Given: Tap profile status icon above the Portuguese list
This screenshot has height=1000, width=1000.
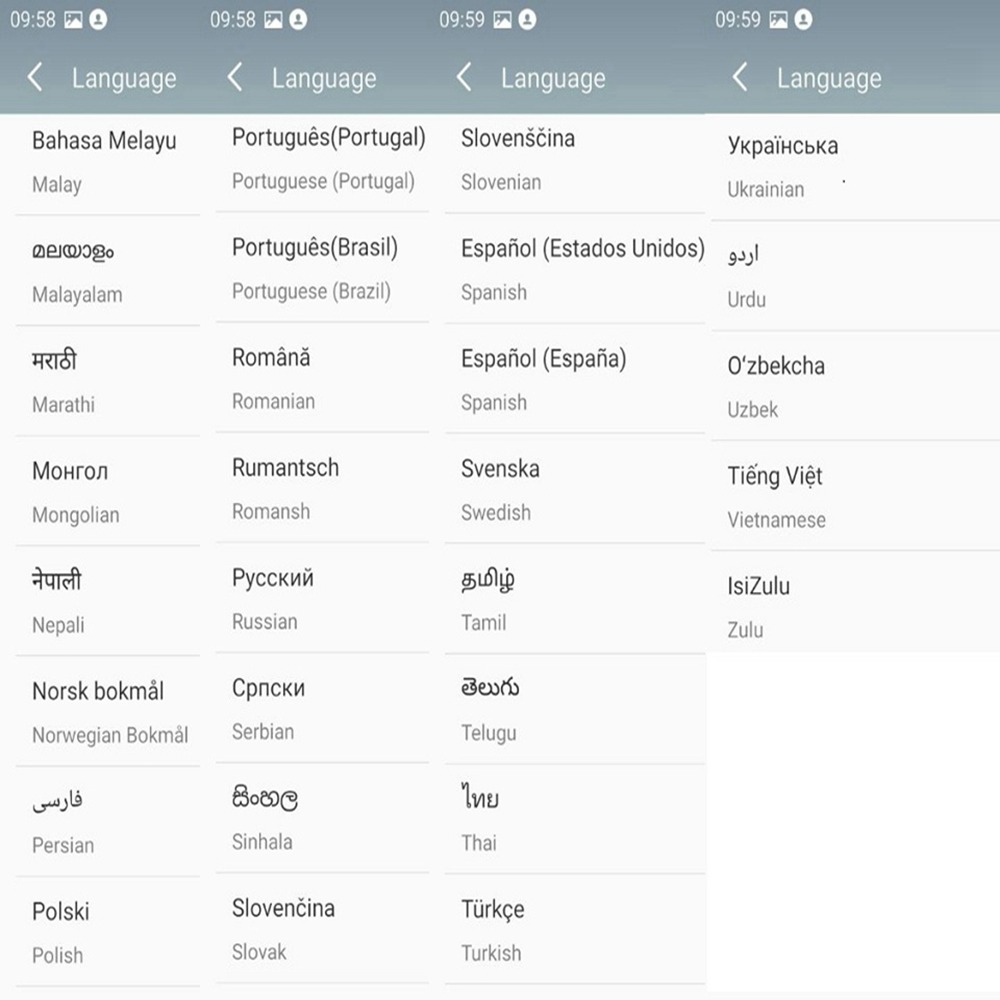Looking at the screenshot, I should 298,20.
